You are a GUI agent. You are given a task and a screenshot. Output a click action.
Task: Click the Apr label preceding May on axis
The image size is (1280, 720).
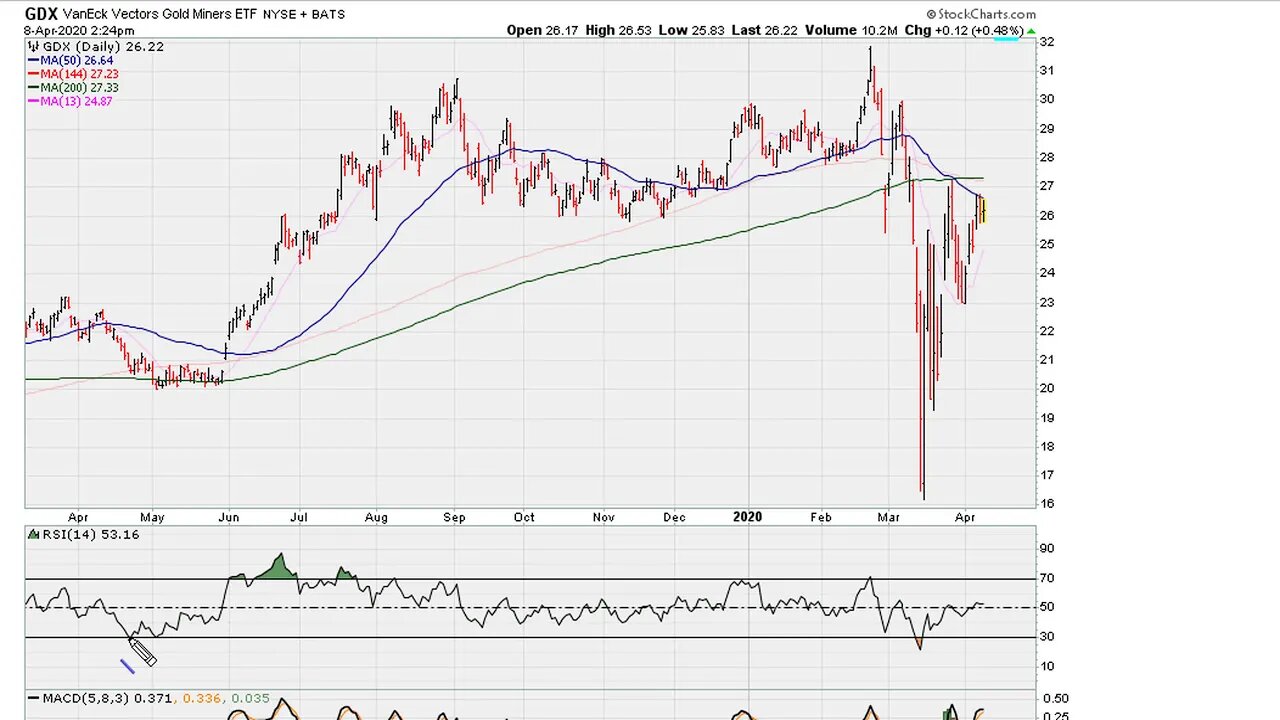(x=78, y=517)
